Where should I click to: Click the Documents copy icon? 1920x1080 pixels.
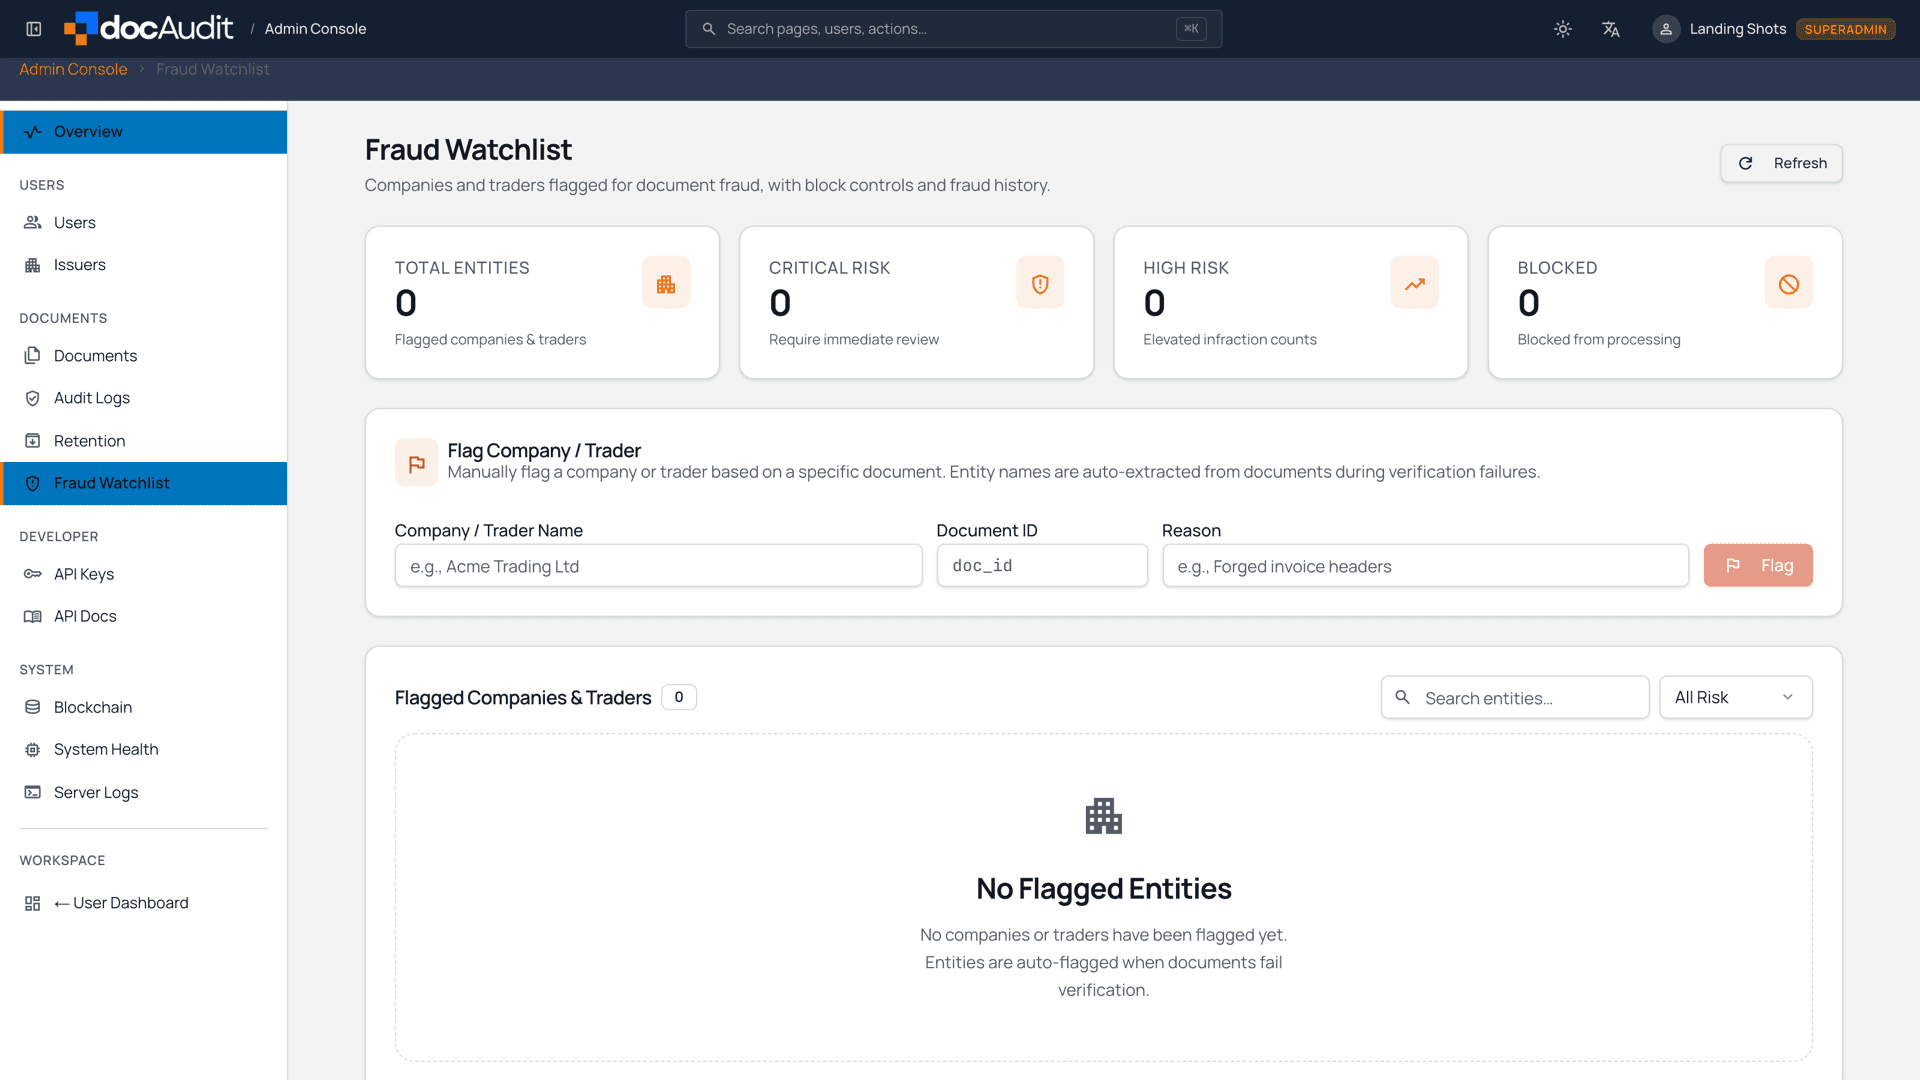point(33,356)
